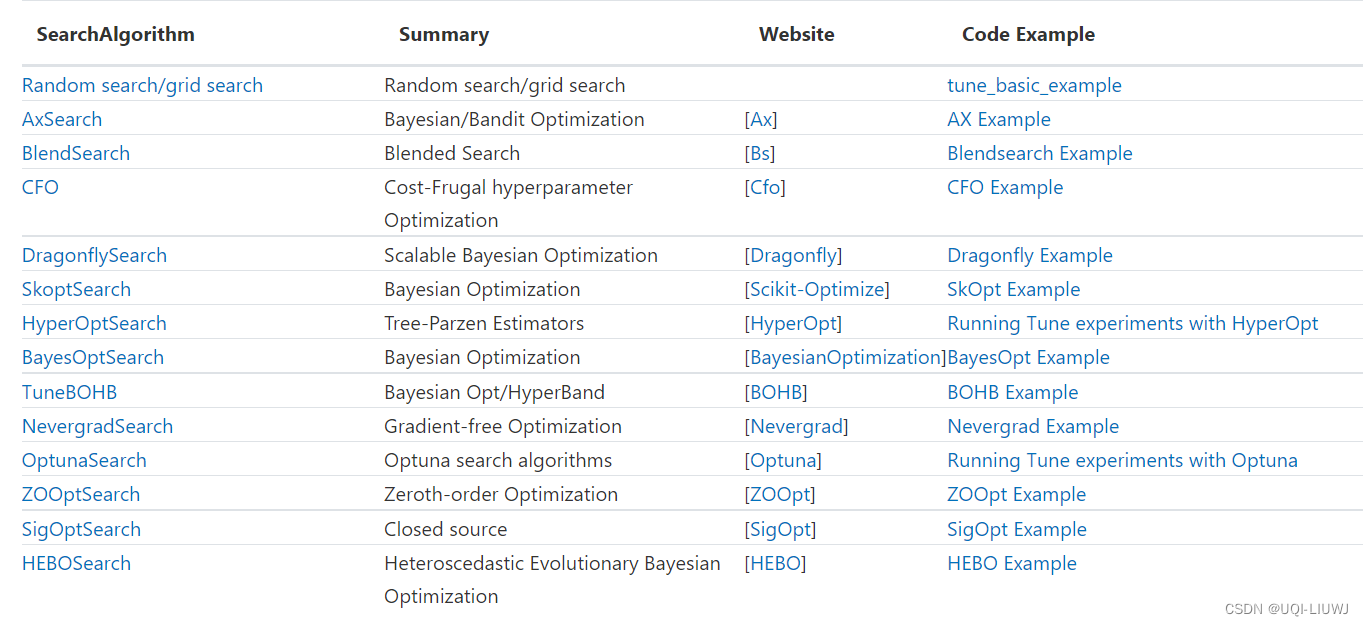Open Running Tune experiments with Optuna

(x=1122, y=461)
